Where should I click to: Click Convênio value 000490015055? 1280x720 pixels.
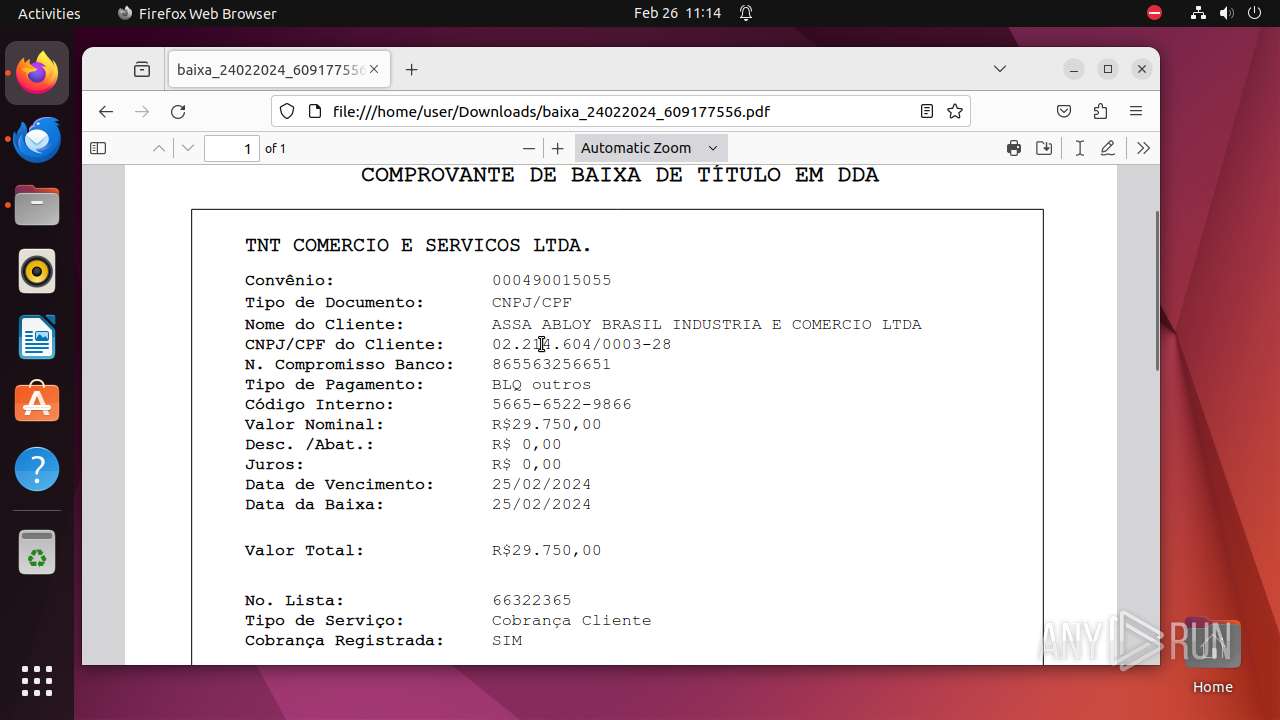(x=551, y=281)
